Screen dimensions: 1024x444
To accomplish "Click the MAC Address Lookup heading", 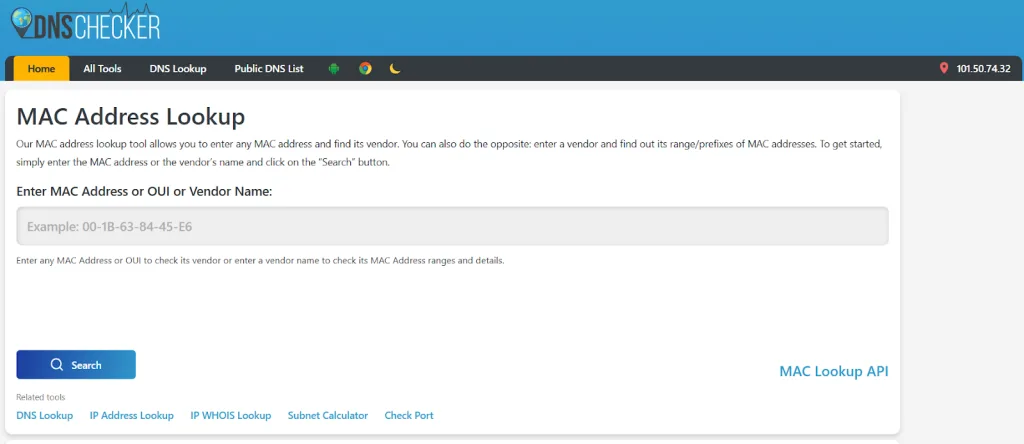I will point(131,117).
